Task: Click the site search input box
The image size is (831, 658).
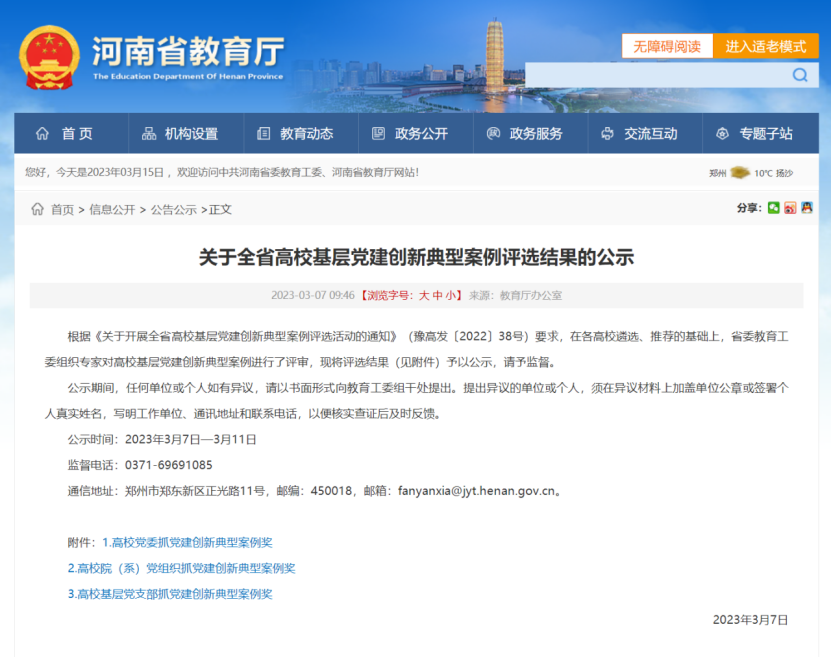Action: pos(655,75)
